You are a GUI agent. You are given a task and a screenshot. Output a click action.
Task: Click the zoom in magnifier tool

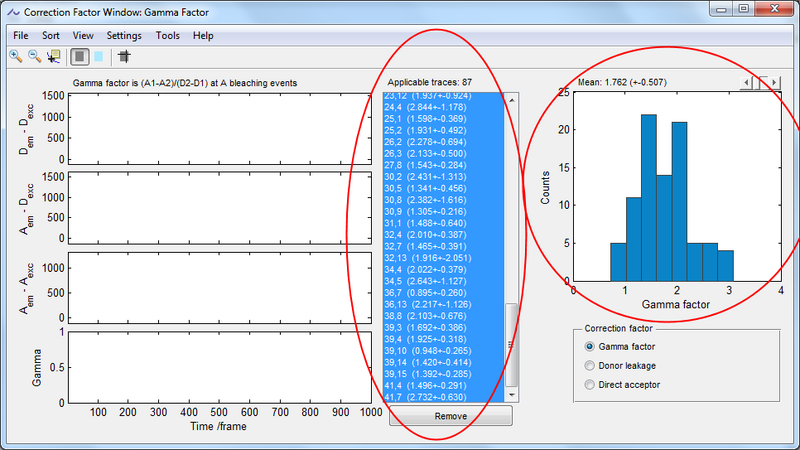point(15,56)
